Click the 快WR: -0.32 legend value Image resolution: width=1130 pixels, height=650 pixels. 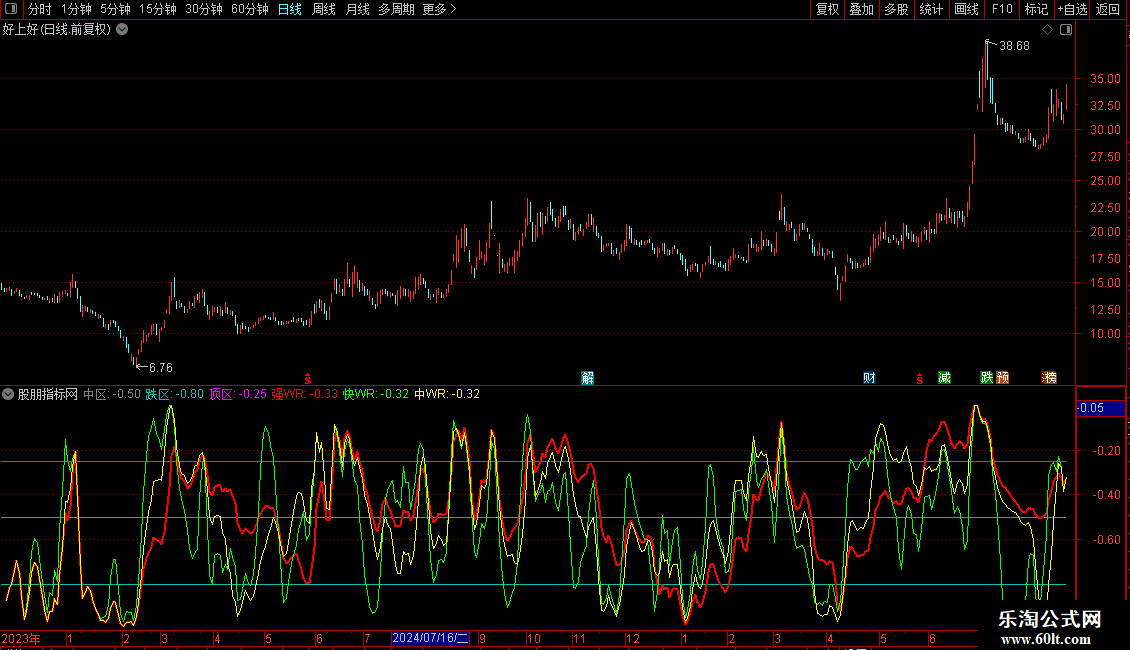click(x=375, y=394)
